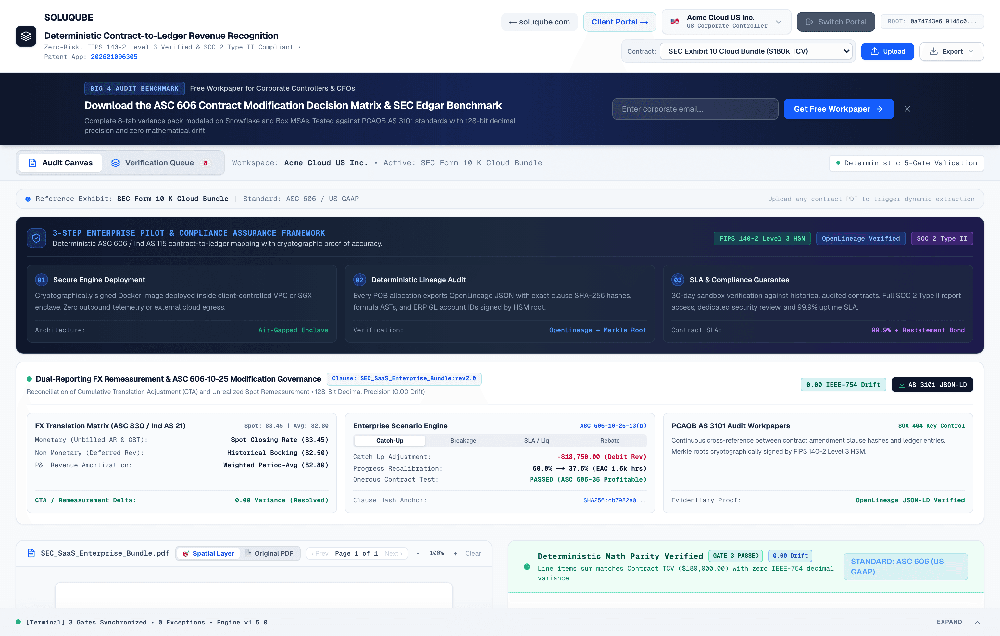Expand the Export options chevron
The image size is (1000, 636).
coord(971,52)
